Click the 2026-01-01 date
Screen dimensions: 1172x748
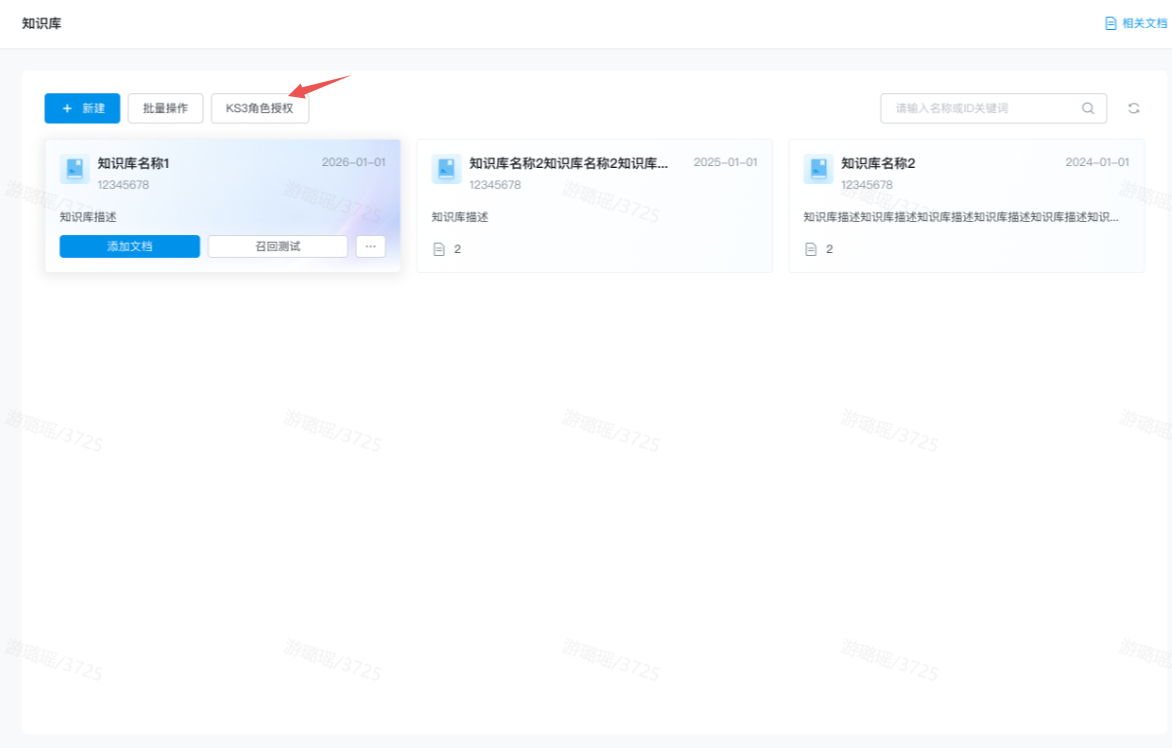click(354, 162)
